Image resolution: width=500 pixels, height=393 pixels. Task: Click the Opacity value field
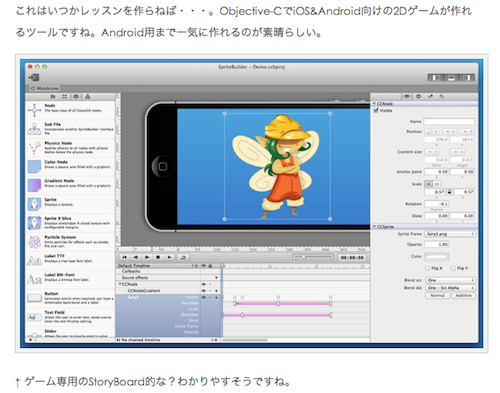click(437, 245)
